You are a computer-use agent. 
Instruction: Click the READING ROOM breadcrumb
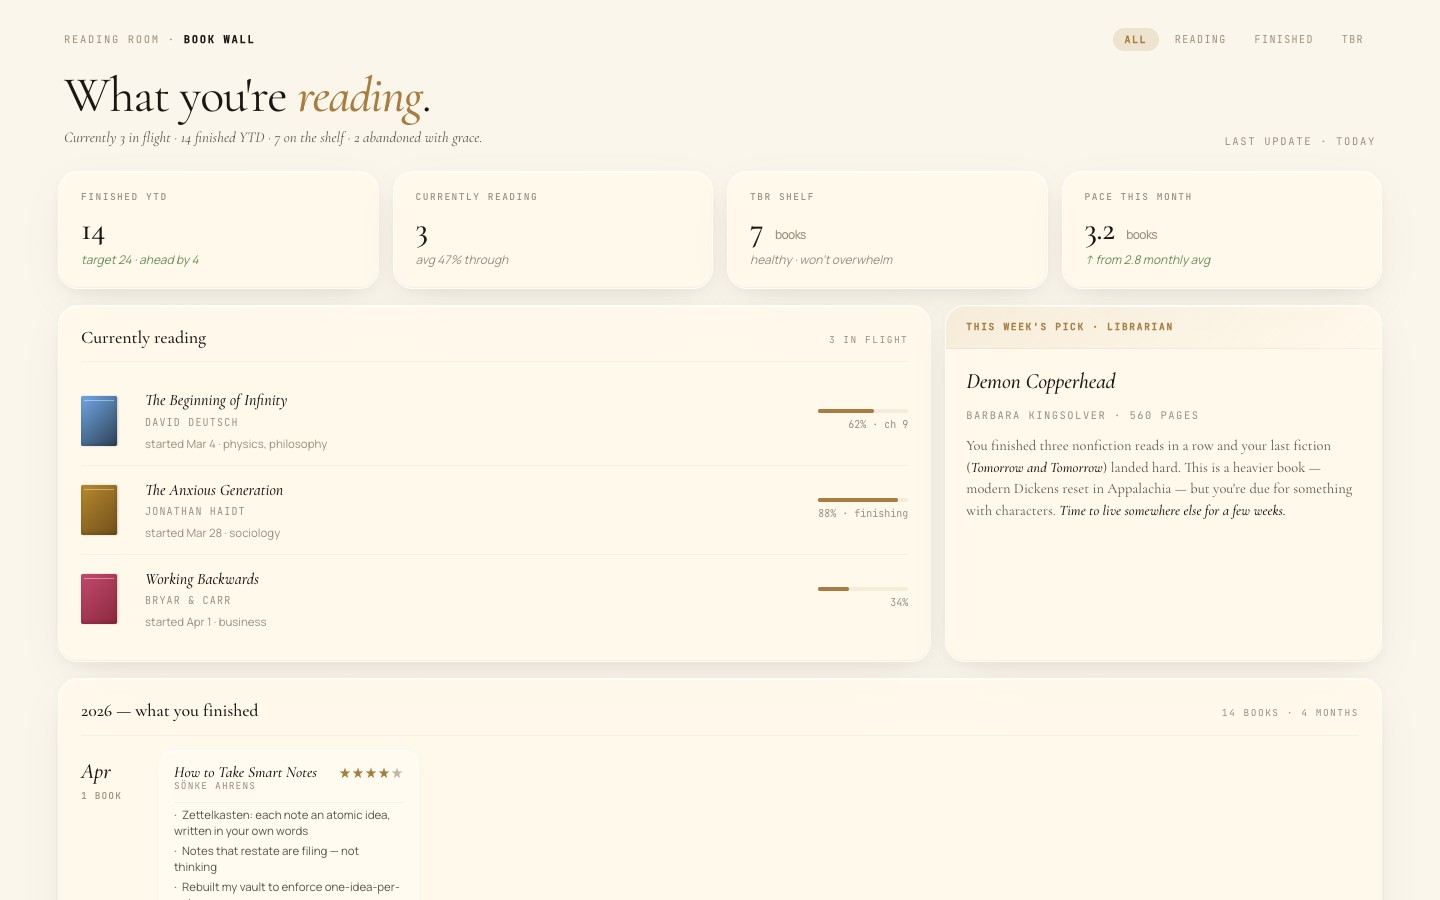click(112, 40)
